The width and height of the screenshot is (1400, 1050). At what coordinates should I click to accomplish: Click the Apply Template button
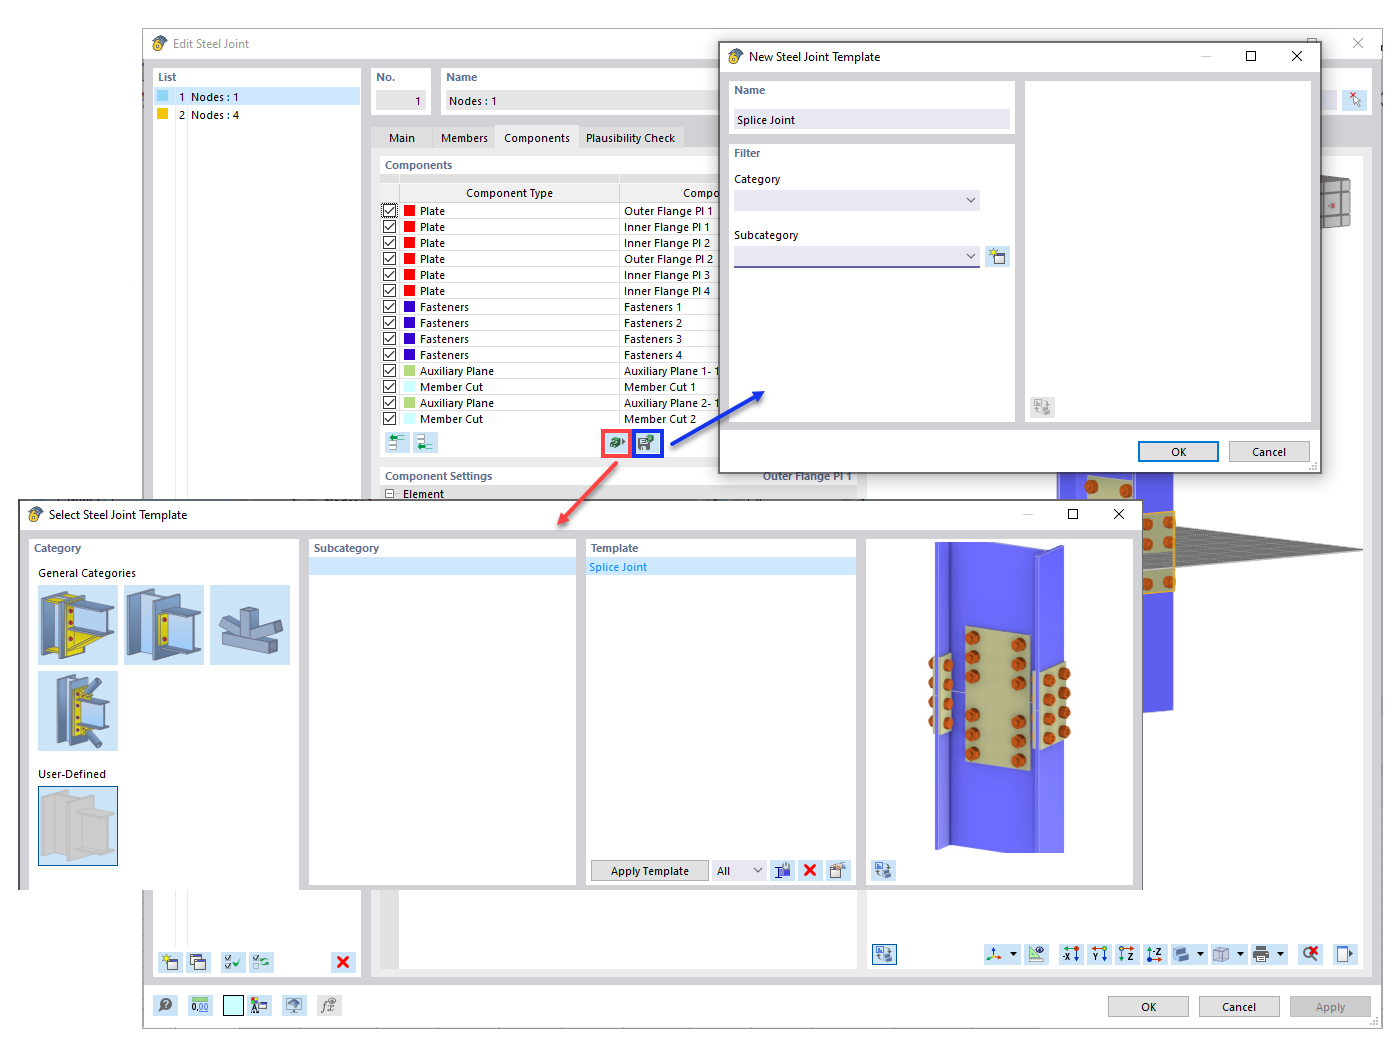point(649,870)
